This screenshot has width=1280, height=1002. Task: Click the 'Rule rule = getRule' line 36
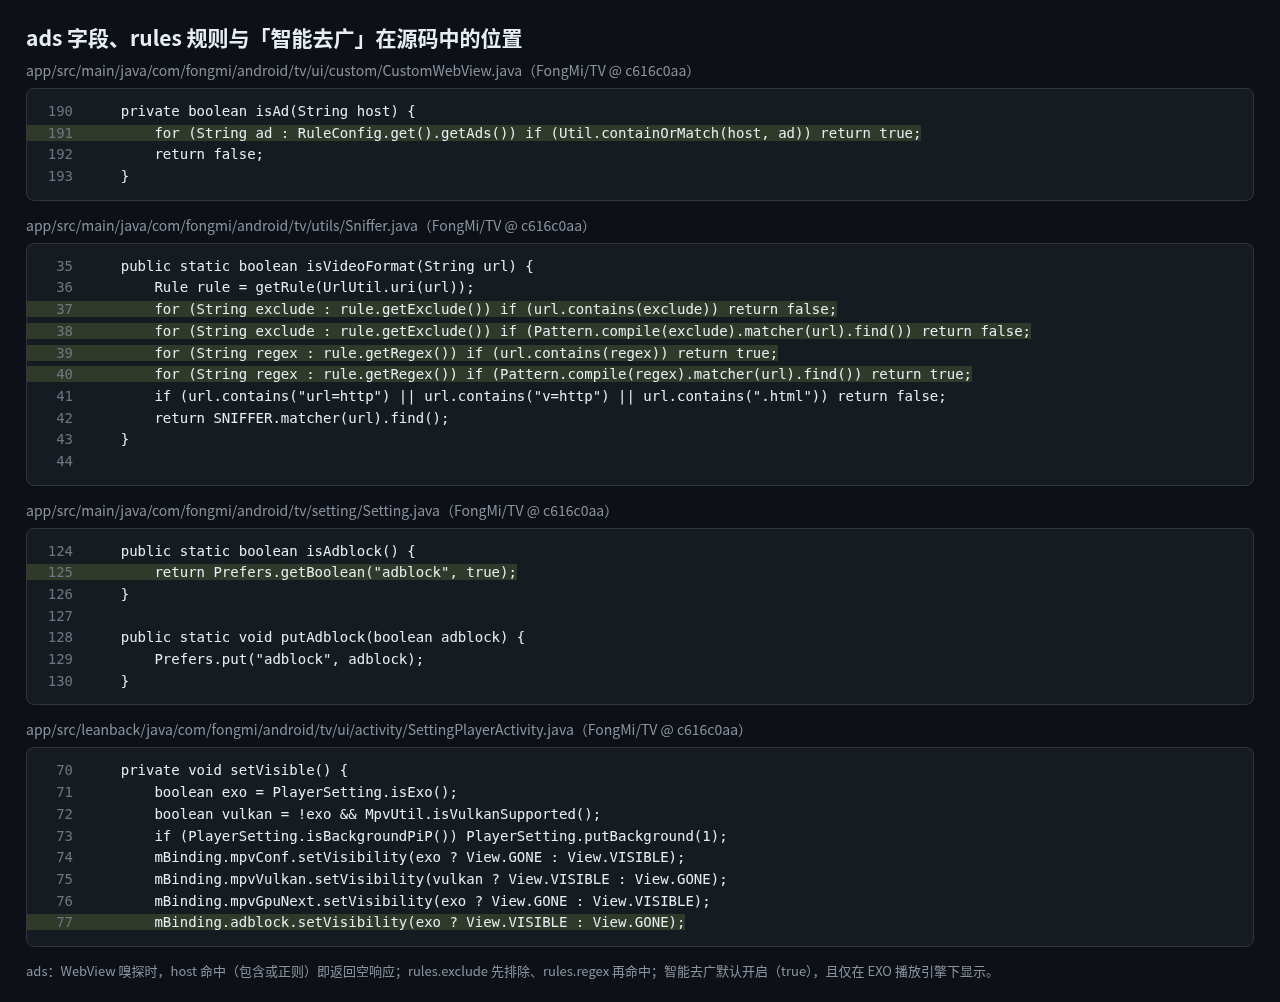click(314, 287)
